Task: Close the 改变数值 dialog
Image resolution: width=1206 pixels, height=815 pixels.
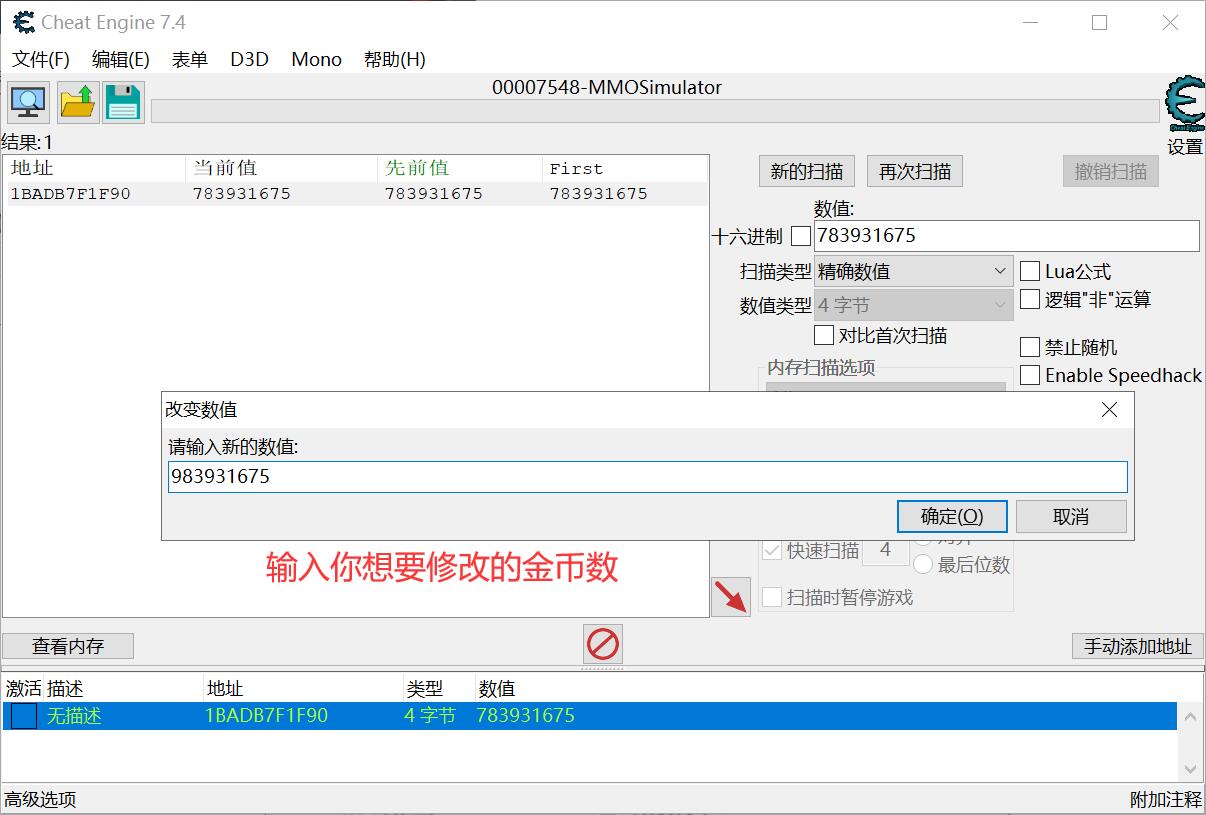Action: coord(1109,410)
